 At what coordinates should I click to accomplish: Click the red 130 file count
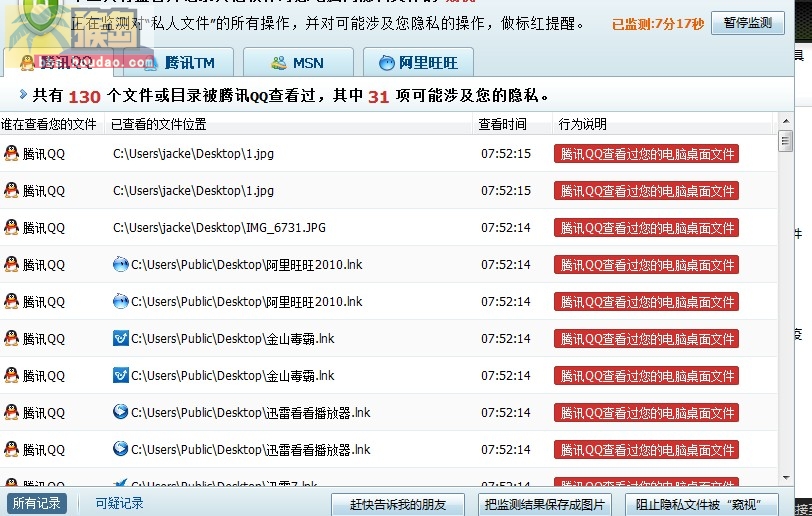coord(84,96)
